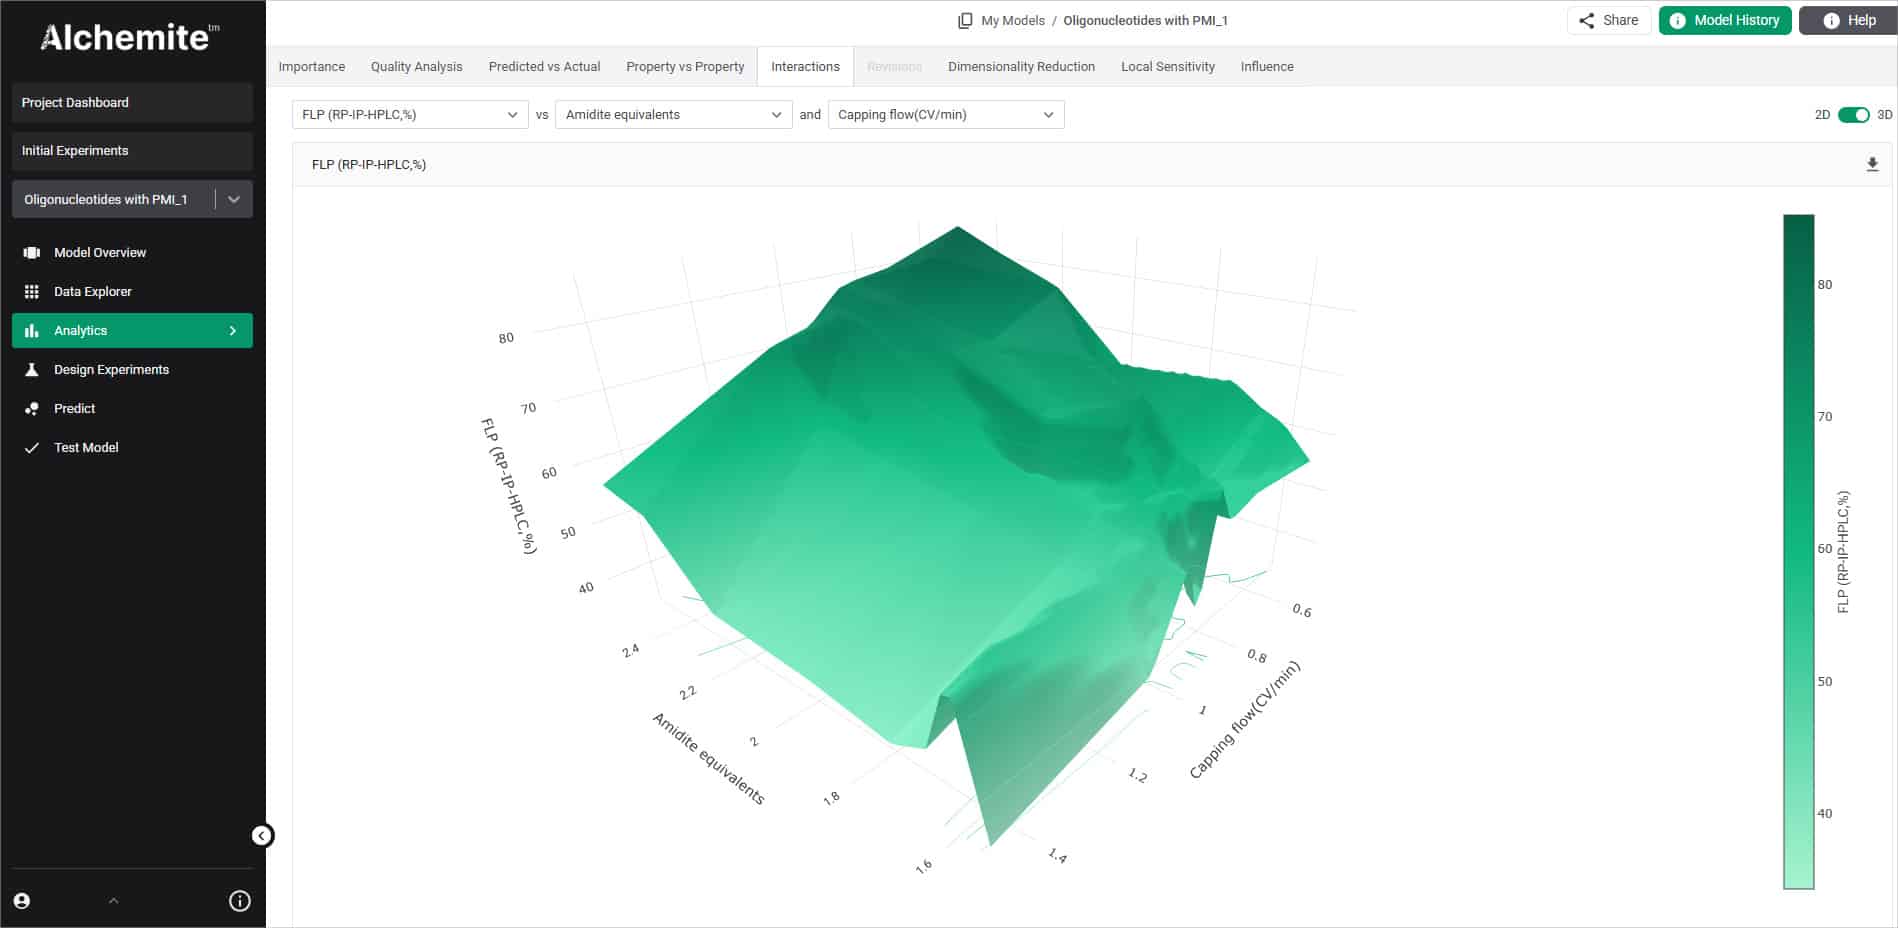Expand the Oligonucleotides with PMI_1 model selector
The height and width of the screenshot is (928, 1898).
(x=233, y=200)
